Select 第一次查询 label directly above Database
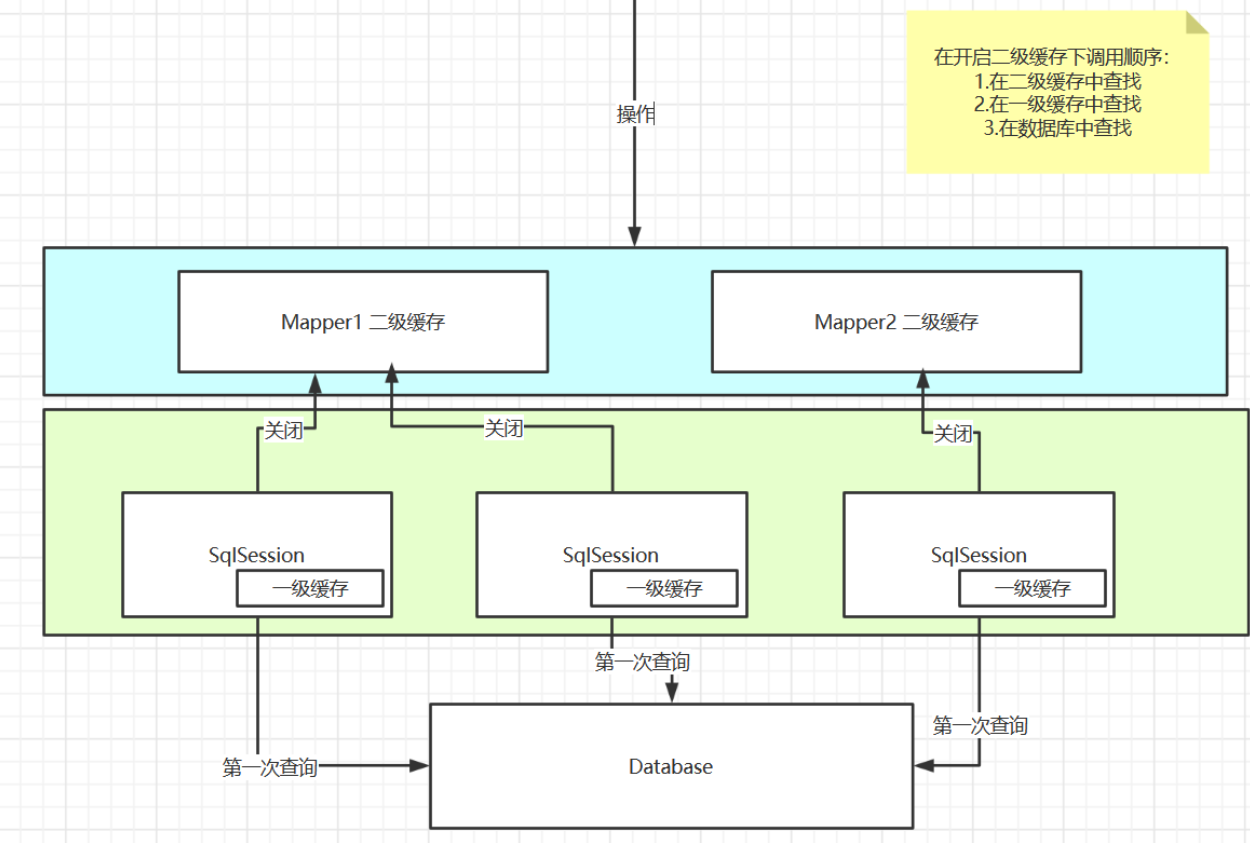The image size is (1250, 843). tap(642, 661)
